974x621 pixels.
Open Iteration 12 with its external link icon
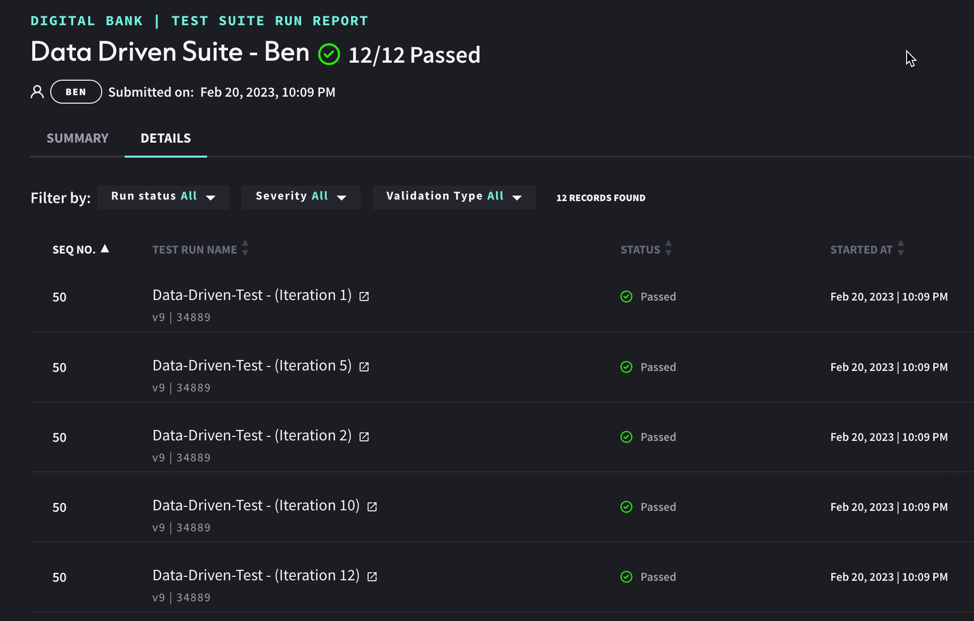[372, 576]
